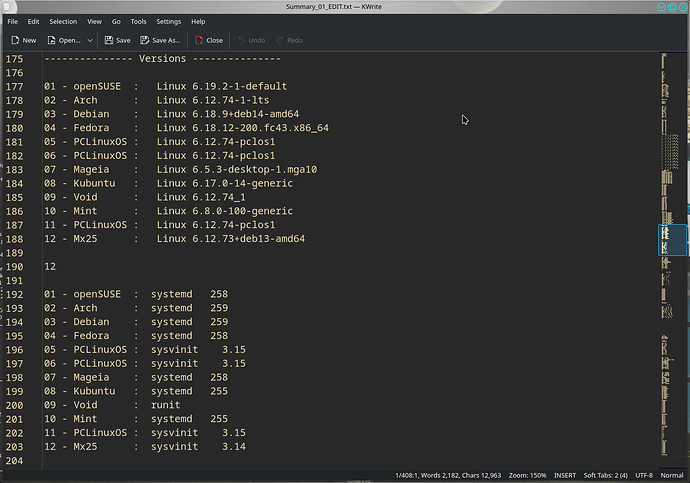690x483 pixels.
Task: Click 'systemd 259' on the Arch line 193
Action: pyautogui.click(x=189, y=308)
